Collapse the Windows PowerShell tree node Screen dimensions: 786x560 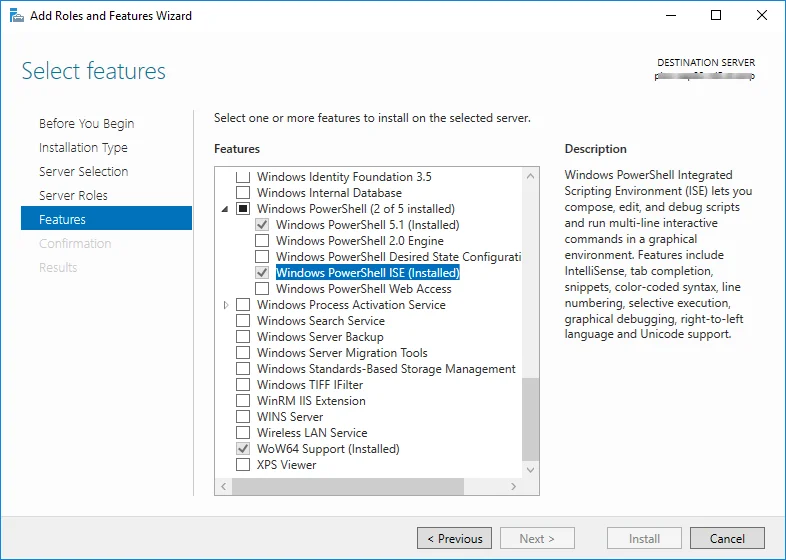(x=225, y=209)
